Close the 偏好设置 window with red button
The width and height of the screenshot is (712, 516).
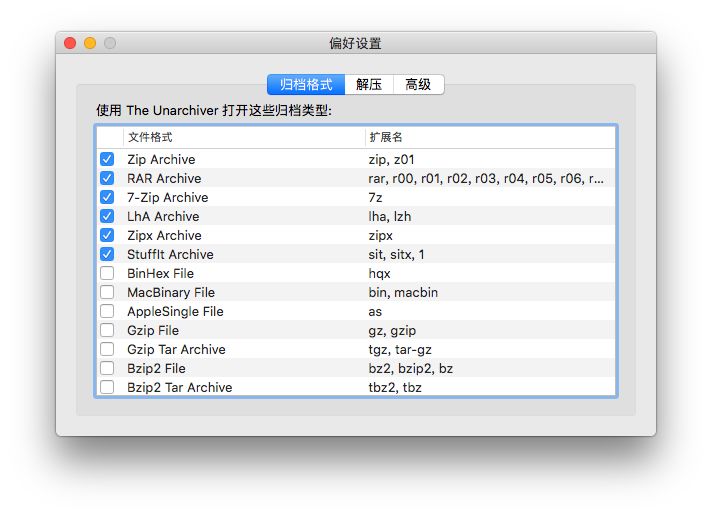[x=70, y=43]
